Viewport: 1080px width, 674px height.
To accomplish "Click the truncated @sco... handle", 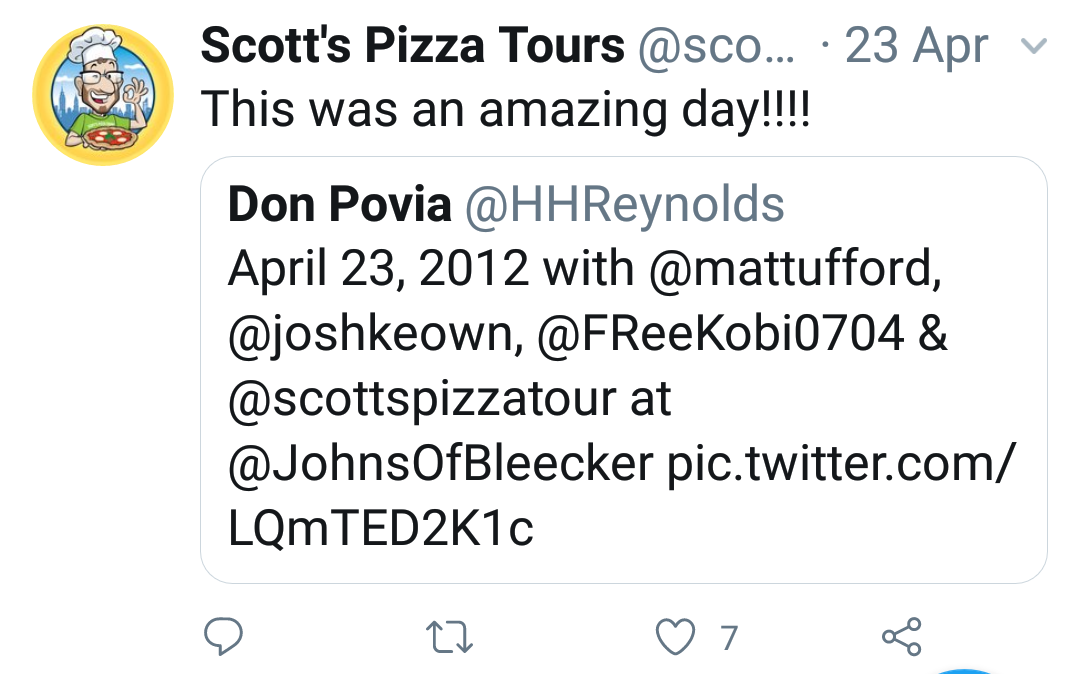I will tap(716, 46).
